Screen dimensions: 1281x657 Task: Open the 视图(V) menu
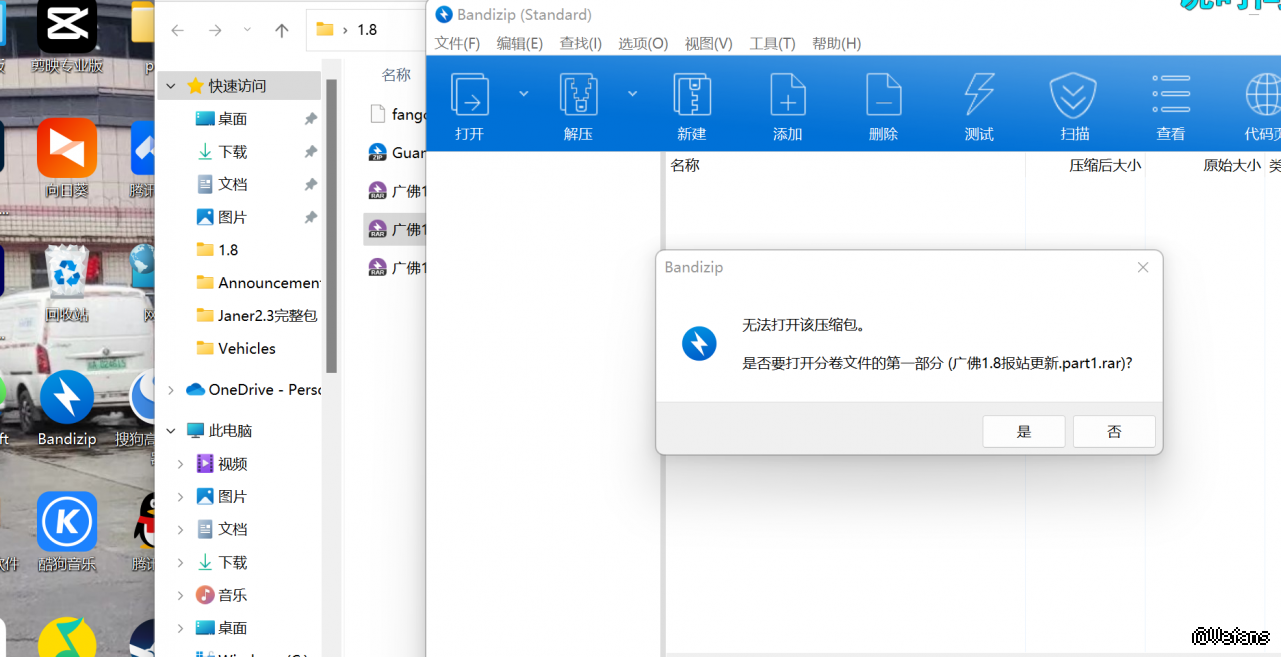[709, 43]
